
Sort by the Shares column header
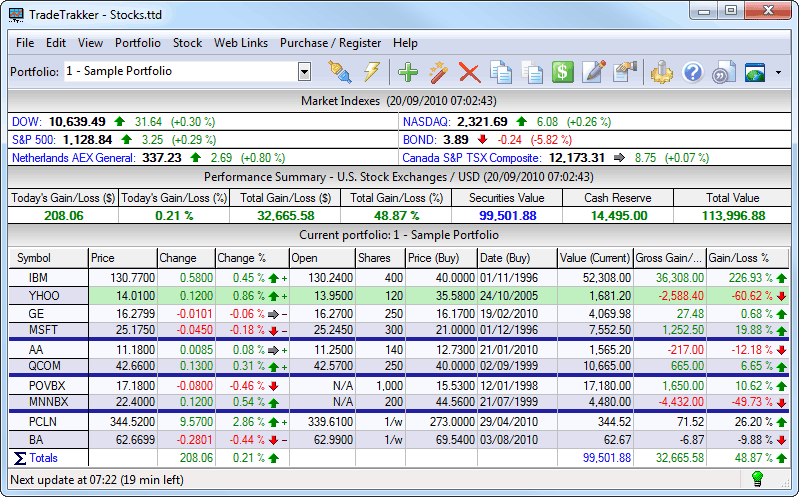pos(380,258)
